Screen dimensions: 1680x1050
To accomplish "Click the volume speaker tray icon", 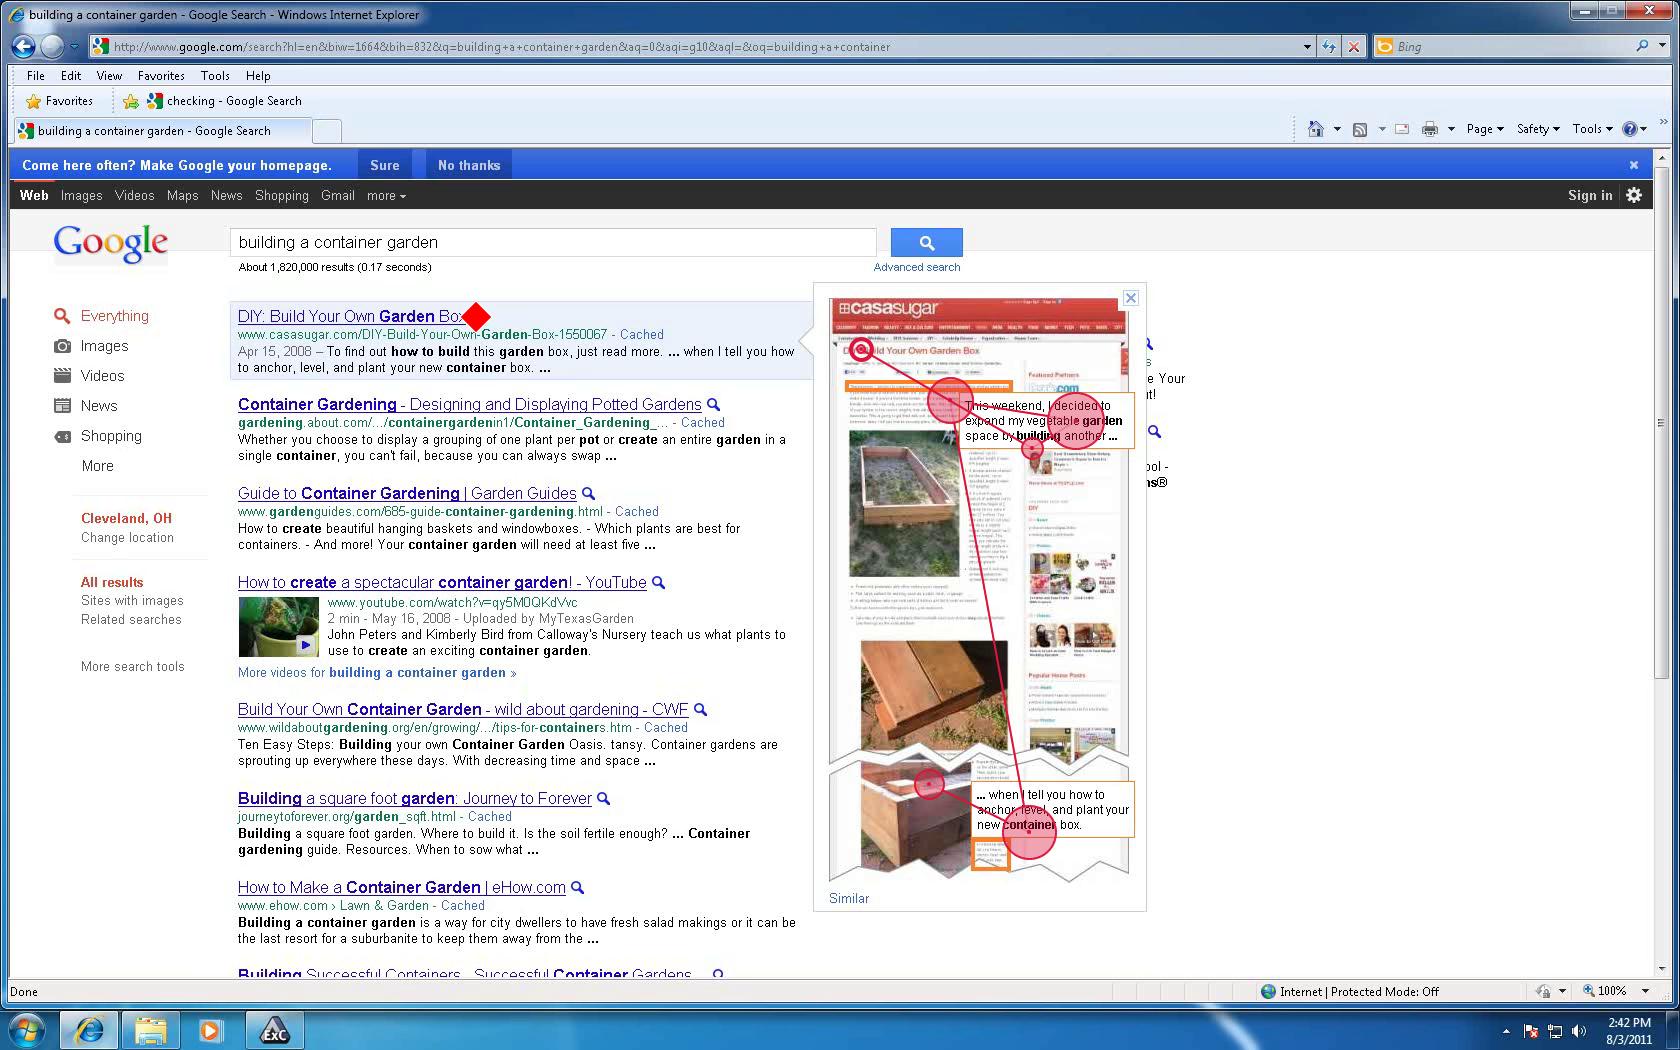I will click(1579, 1031).
